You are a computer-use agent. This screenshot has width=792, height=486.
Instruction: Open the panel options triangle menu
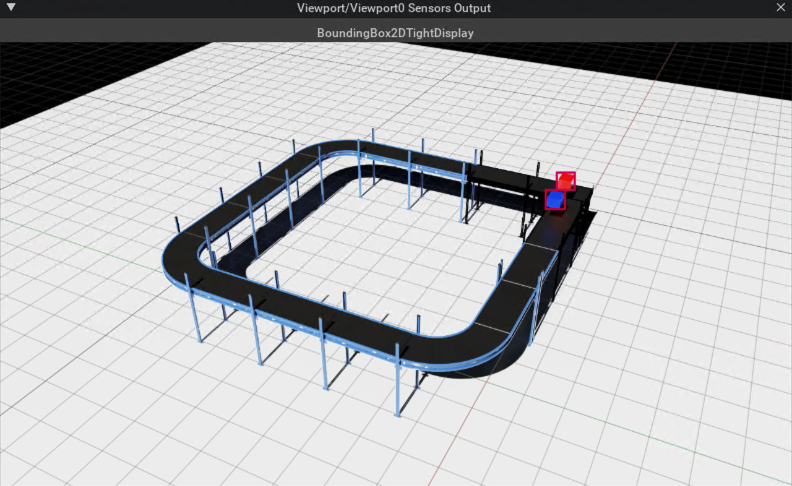coord(11,8)
